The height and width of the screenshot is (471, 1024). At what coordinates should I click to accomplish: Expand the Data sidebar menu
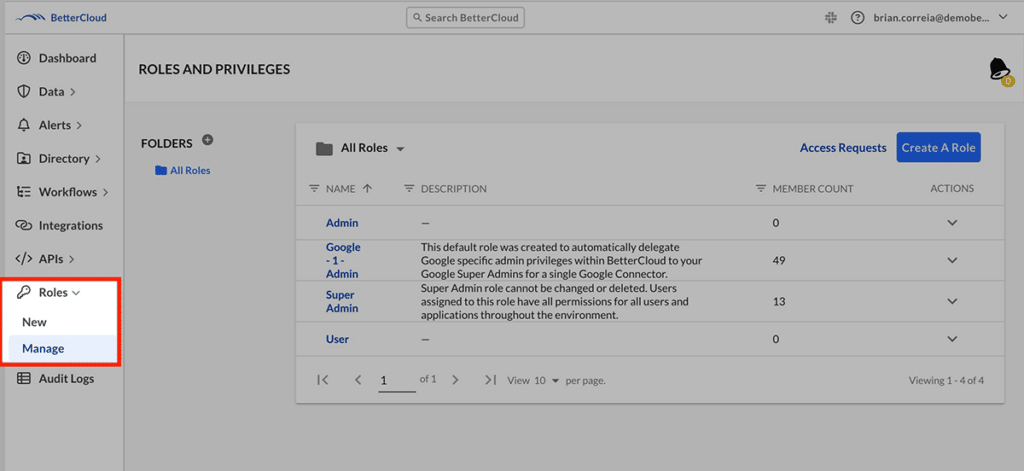72,92
